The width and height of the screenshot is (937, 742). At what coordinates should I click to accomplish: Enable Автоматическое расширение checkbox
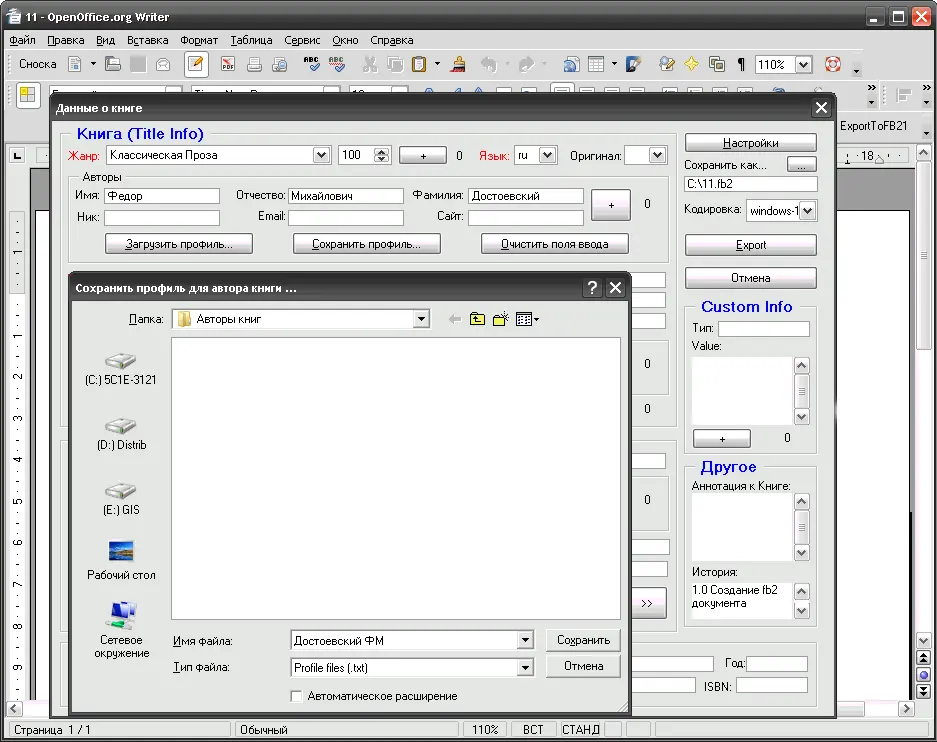tap(296, 696)
